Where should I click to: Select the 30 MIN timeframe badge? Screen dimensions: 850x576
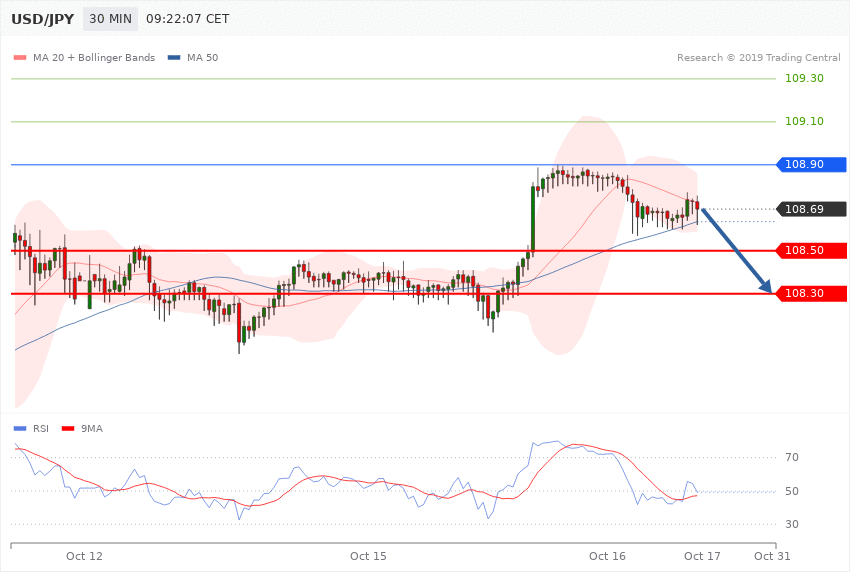[x=111, y=19]
